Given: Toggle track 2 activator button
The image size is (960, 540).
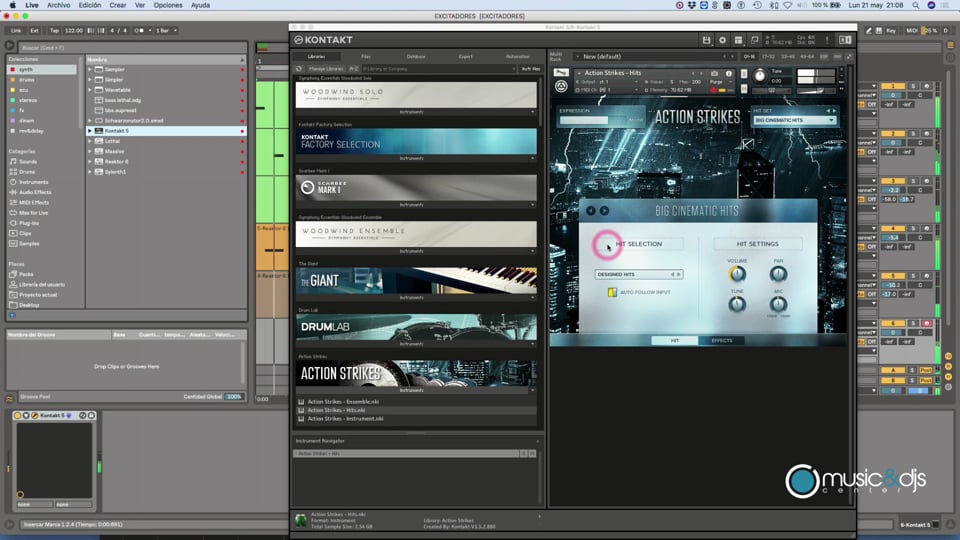Looking at the screenshot, I should tap(893, 133).
